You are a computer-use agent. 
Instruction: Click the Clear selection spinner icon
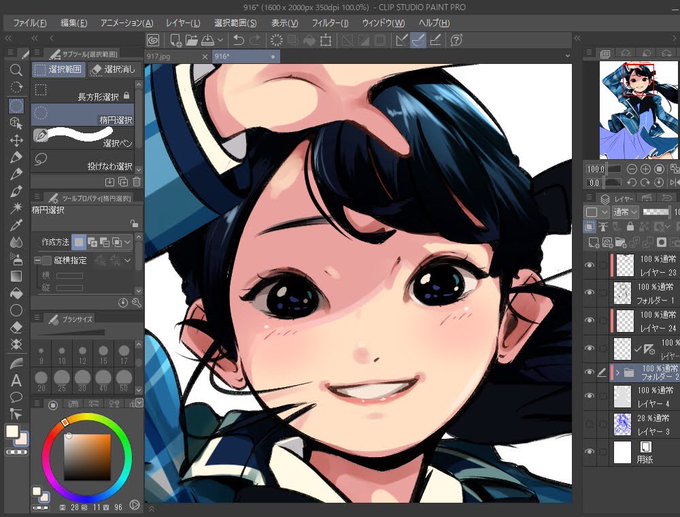tap(276, 40)
